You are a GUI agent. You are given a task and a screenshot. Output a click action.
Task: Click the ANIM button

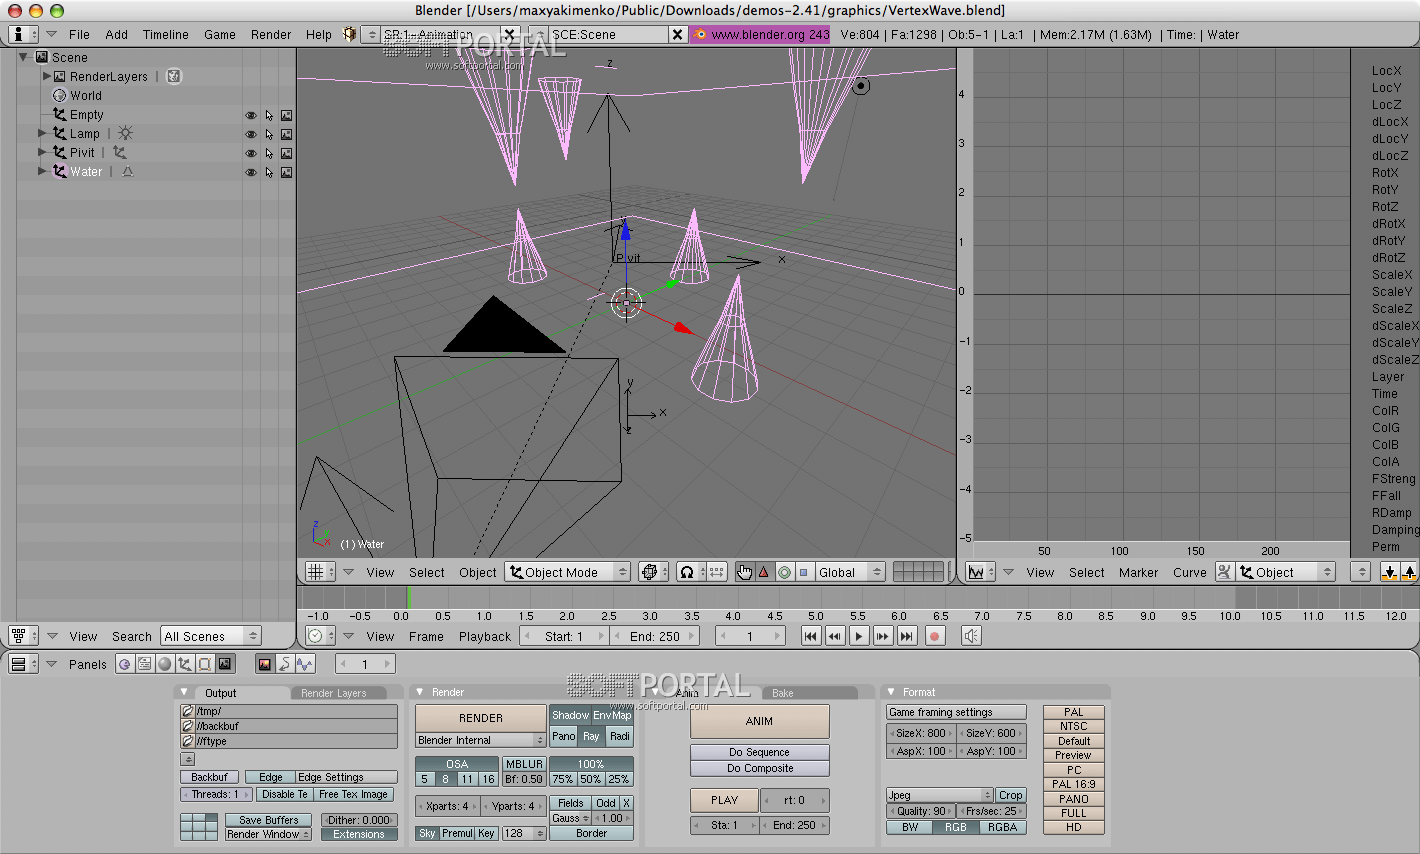759,721
